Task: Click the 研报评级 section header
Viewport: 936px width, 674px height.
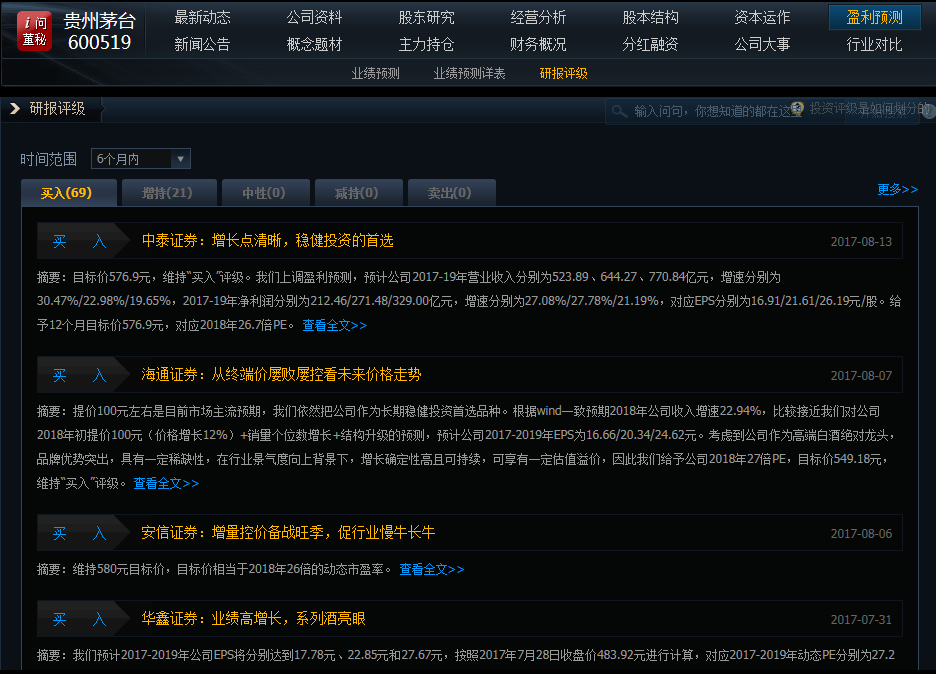Action: pyautogui.click(x=57, y=109)
